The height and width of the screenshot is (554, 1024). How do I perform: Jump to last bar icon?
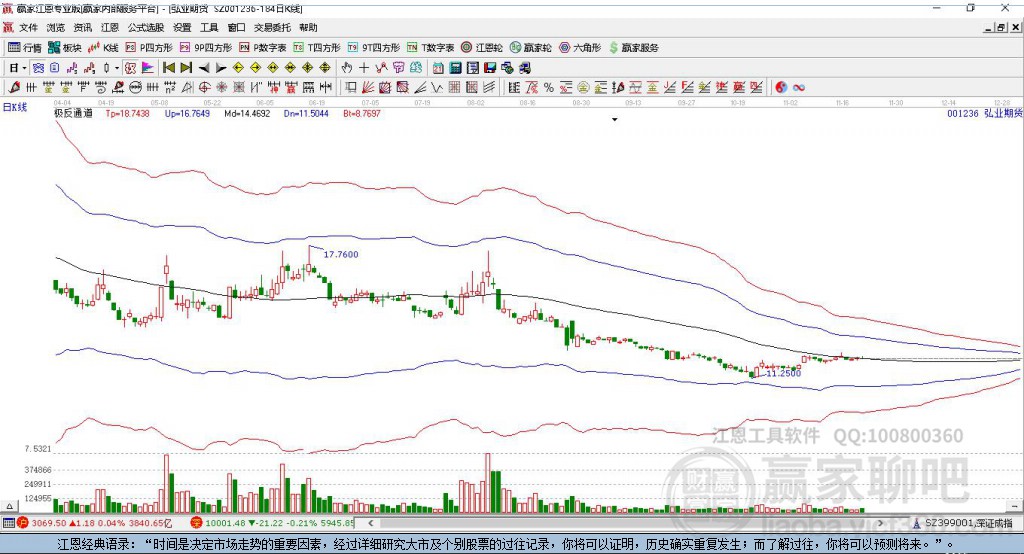tap(186, 67)
